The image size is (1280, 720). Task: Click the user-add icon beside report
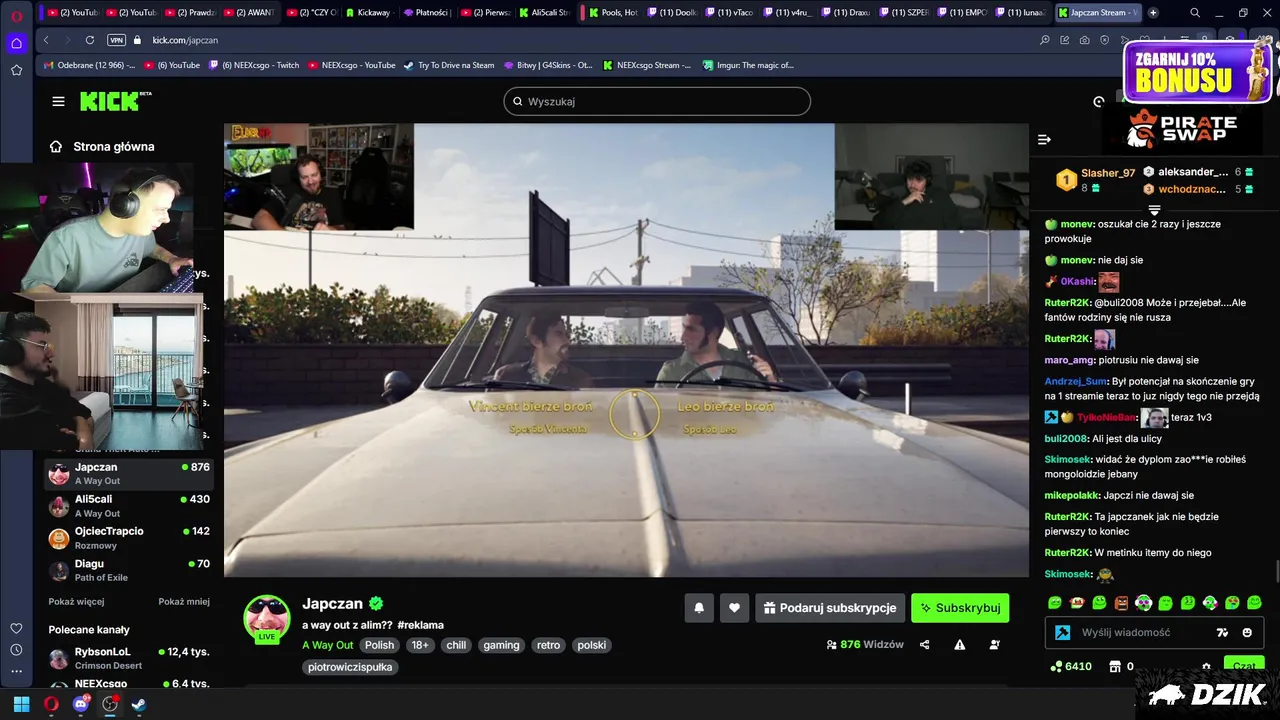click(x=994, y=645)
